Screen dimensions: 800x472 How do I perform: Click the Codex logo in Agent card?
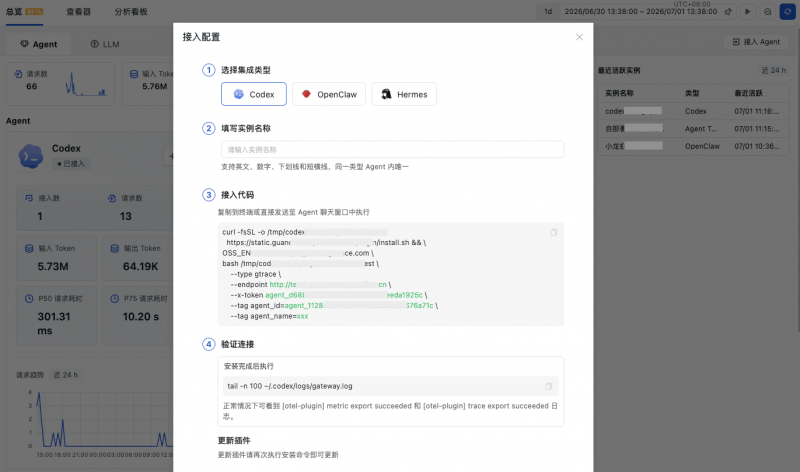(x=31, y=156)
